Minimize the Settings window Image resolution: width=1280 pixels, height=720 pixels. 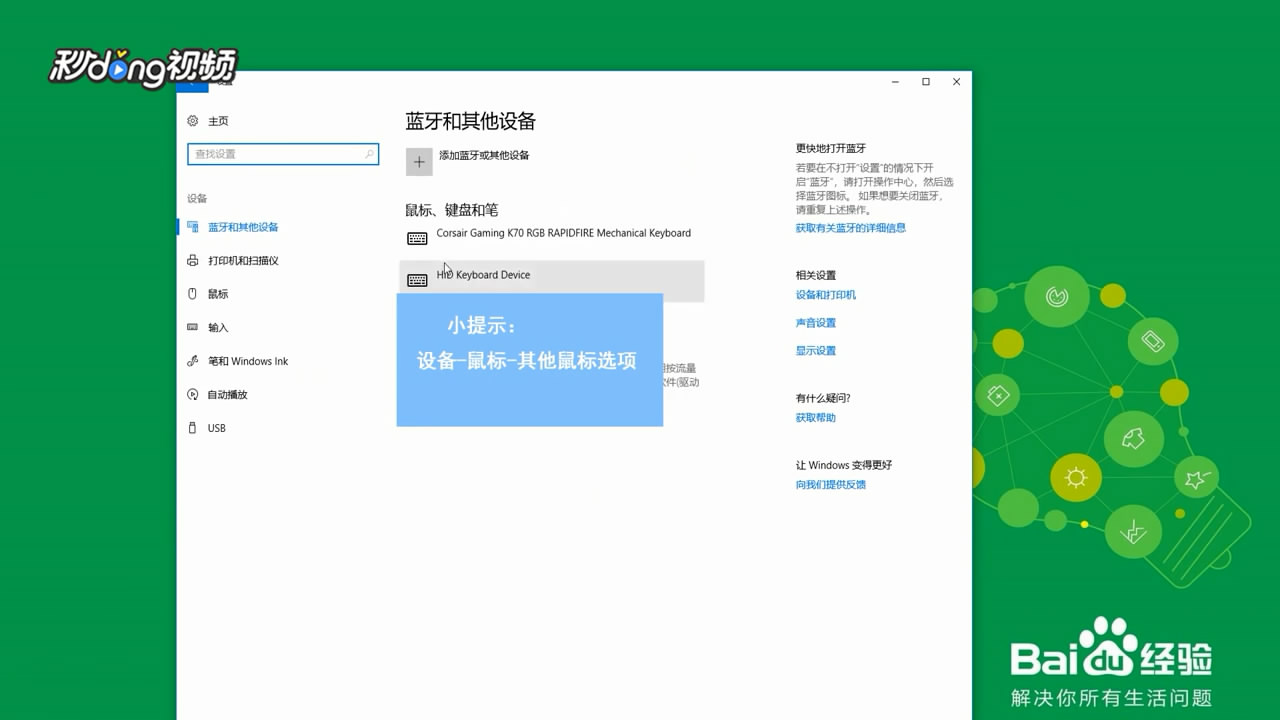click(895, 82)
